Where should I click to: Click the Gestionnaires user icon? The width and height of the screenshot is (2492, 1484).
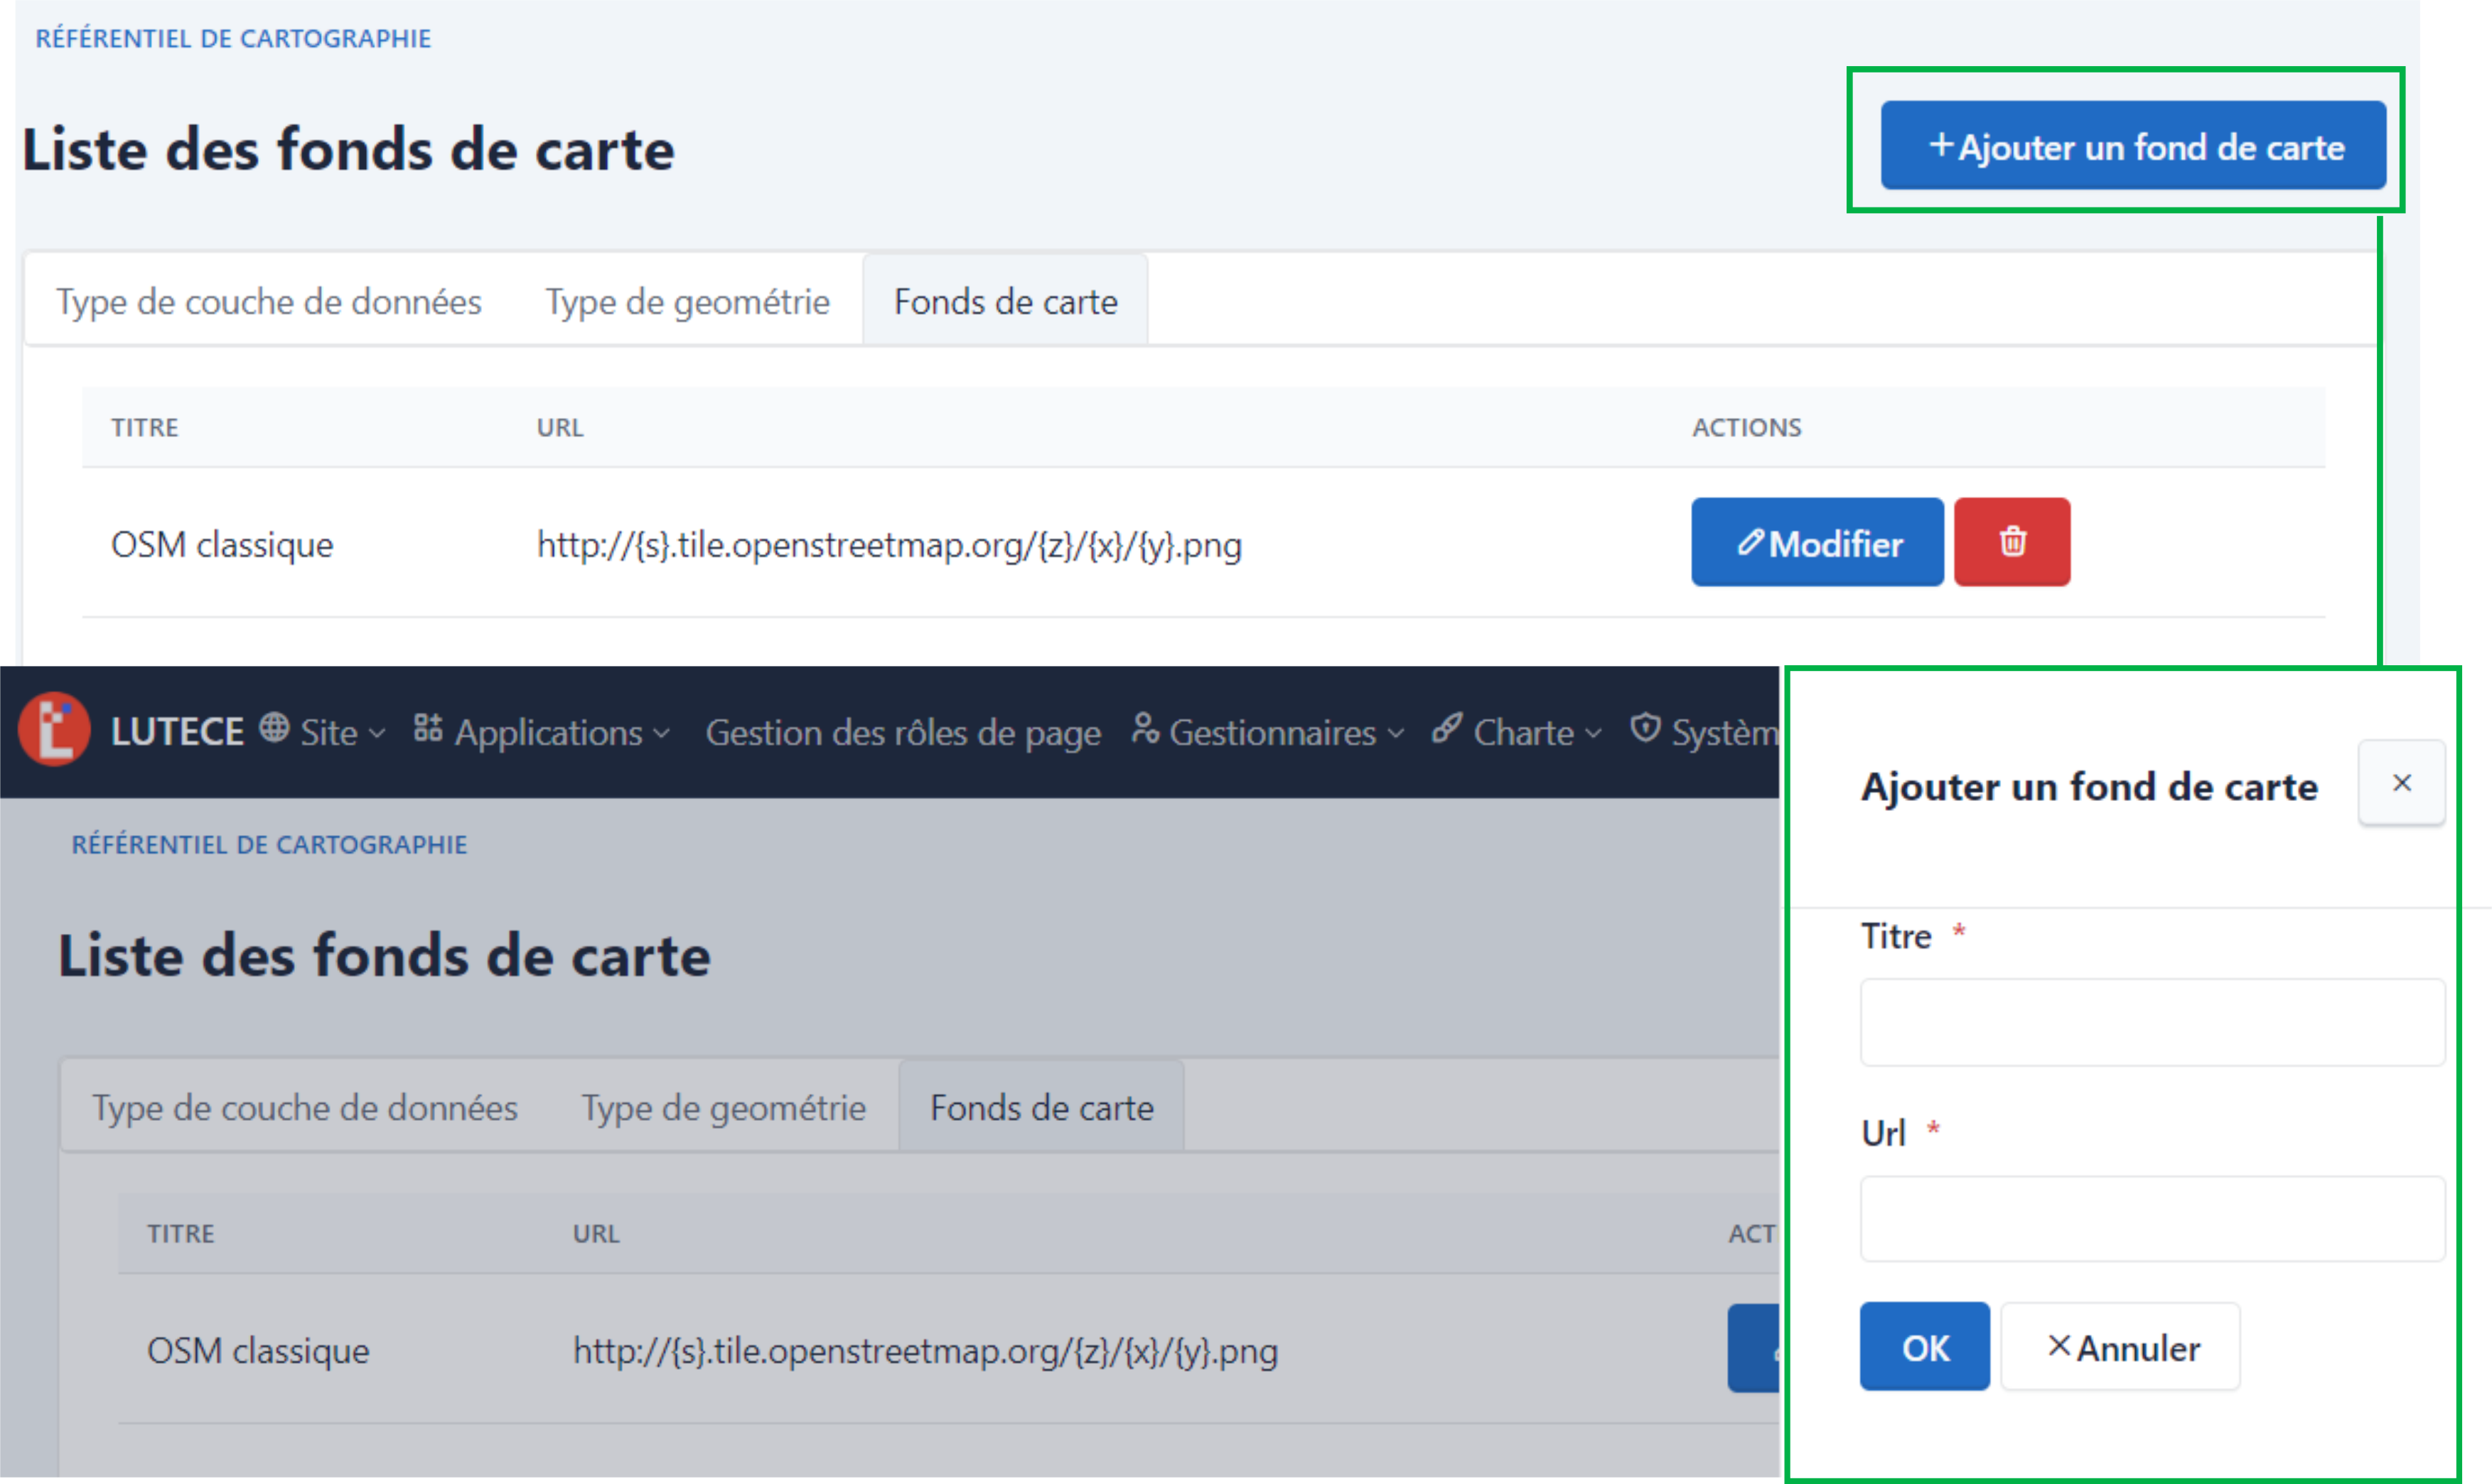1144,728
